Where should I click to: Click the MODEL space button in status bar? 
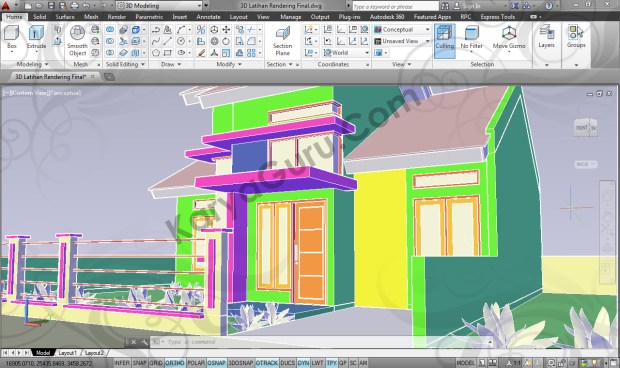[465, 362]
